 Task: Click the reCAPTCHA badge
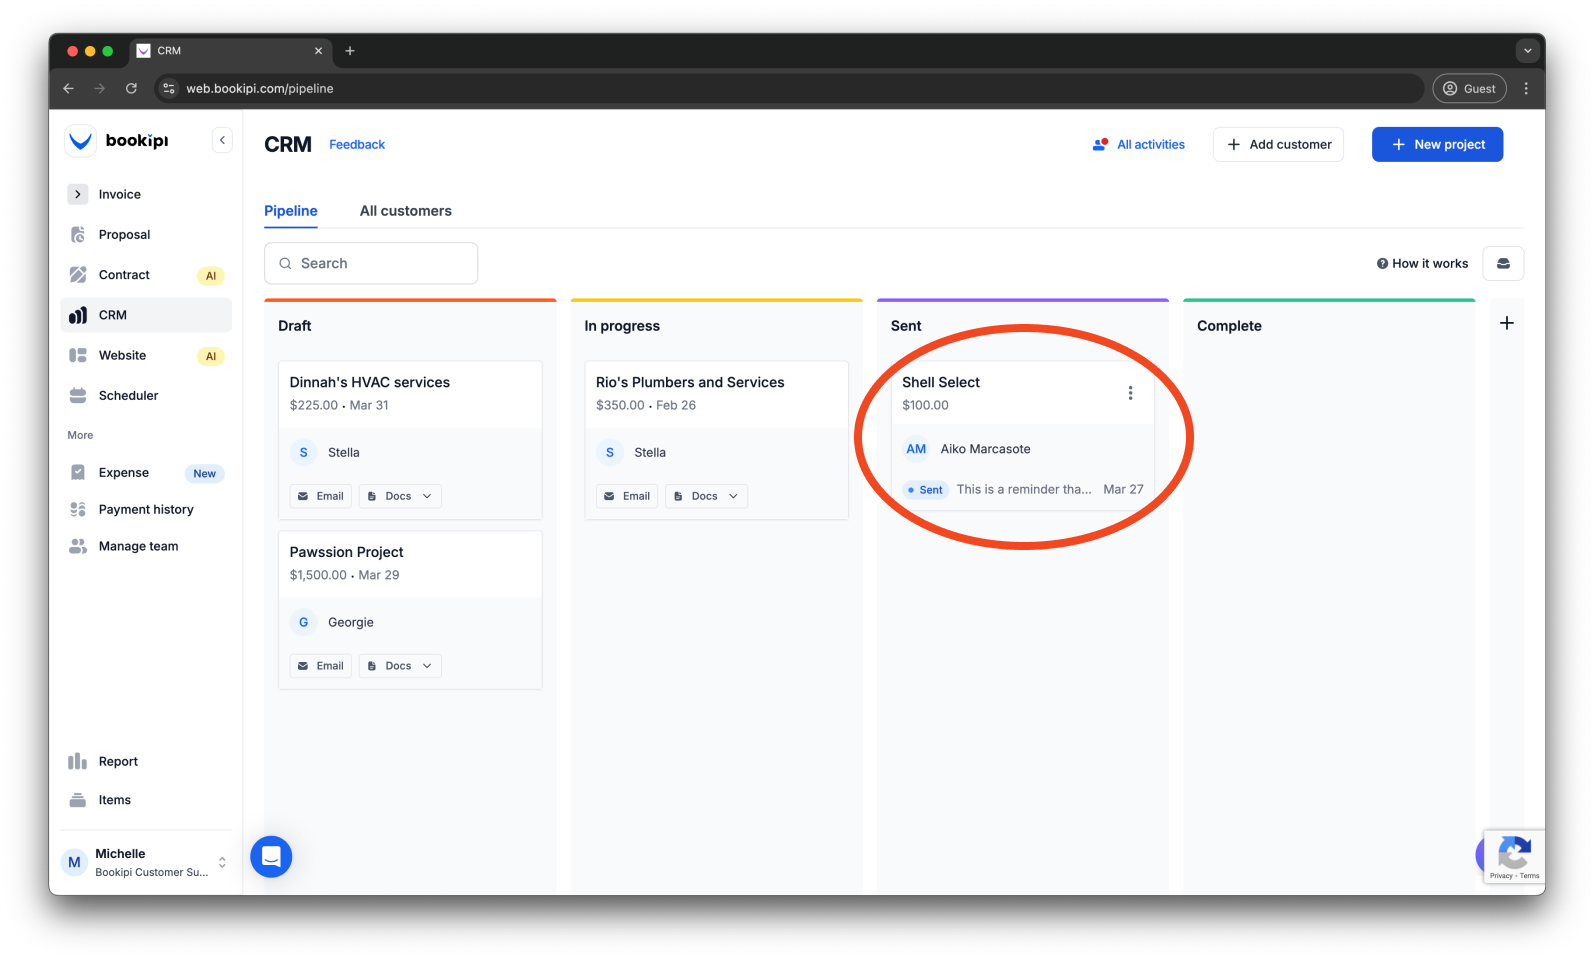pyautogui.click(x=1514, y=857)
